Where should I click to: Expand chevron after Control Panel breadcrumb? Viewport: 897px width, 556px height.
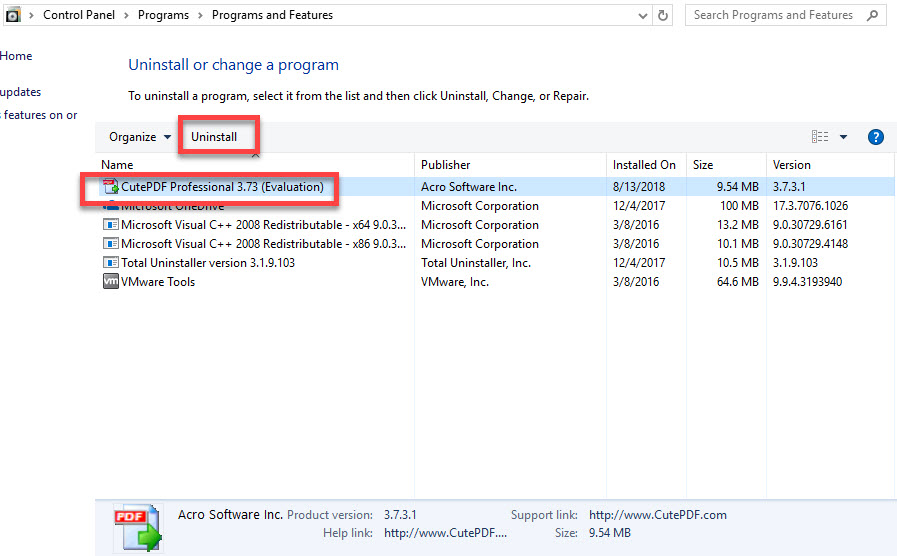point(126,15)
